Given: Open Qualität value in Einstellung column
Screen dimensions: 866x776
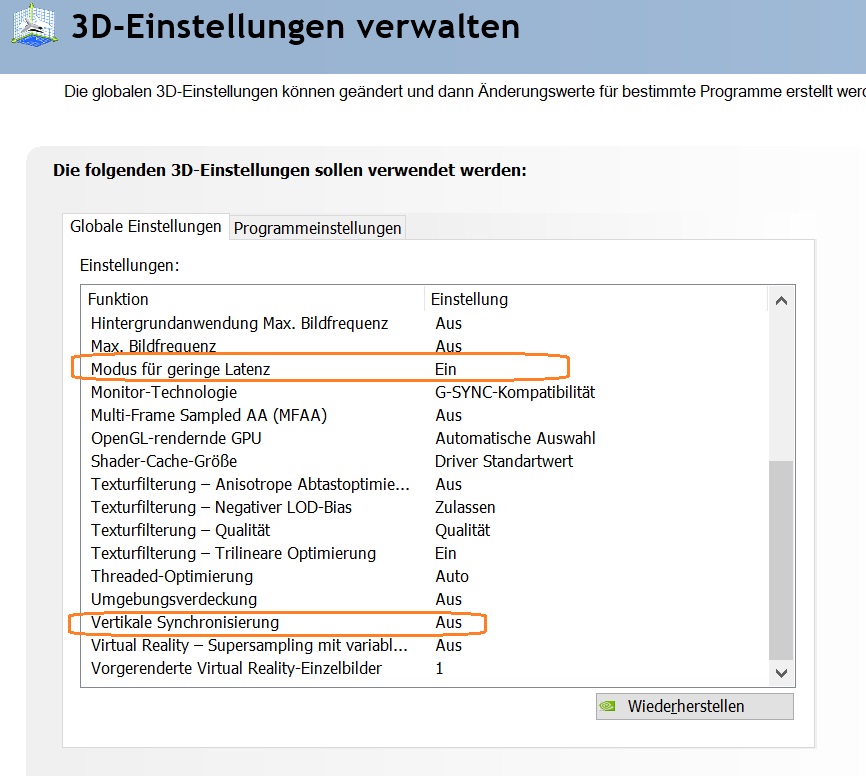Looking at the screenshot, I should 462,530.
